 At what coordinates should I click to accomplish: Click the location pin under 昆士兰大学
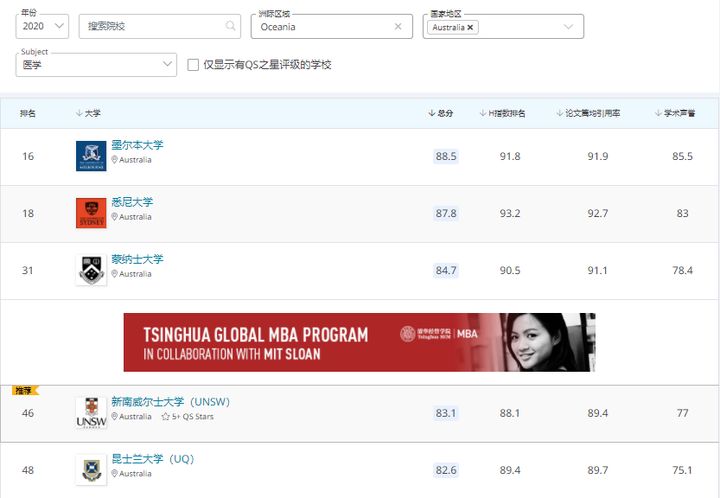tap(114, 473)
